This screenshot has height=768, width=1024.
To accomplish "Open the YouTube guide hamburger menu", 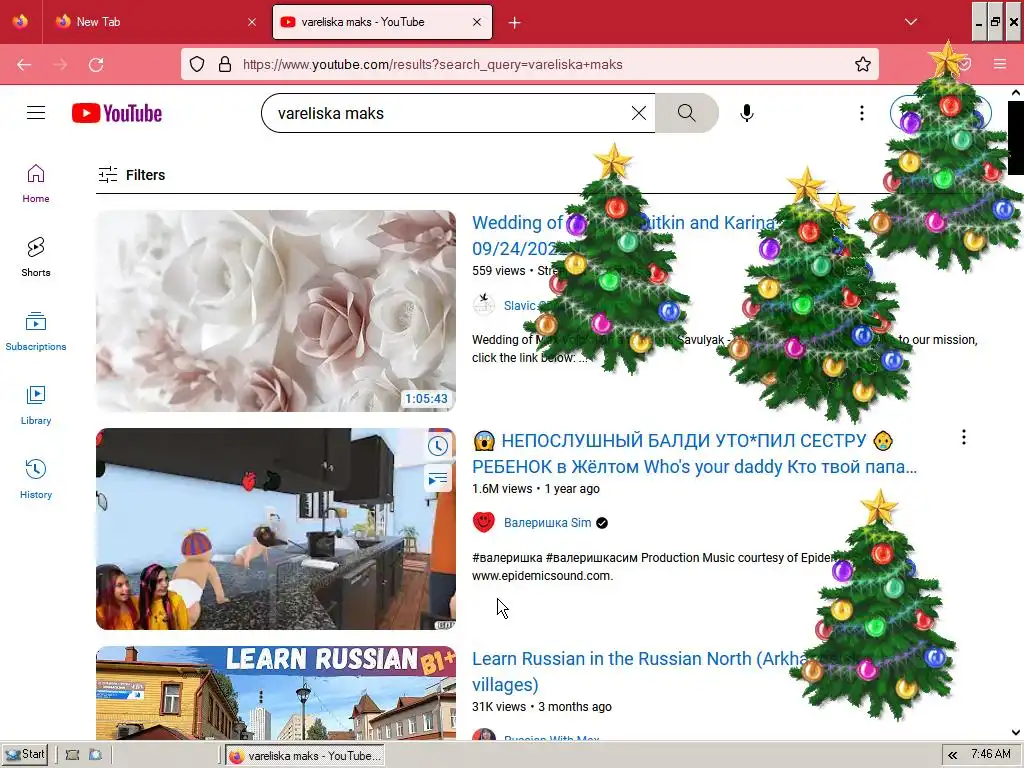I will (36, 113).
